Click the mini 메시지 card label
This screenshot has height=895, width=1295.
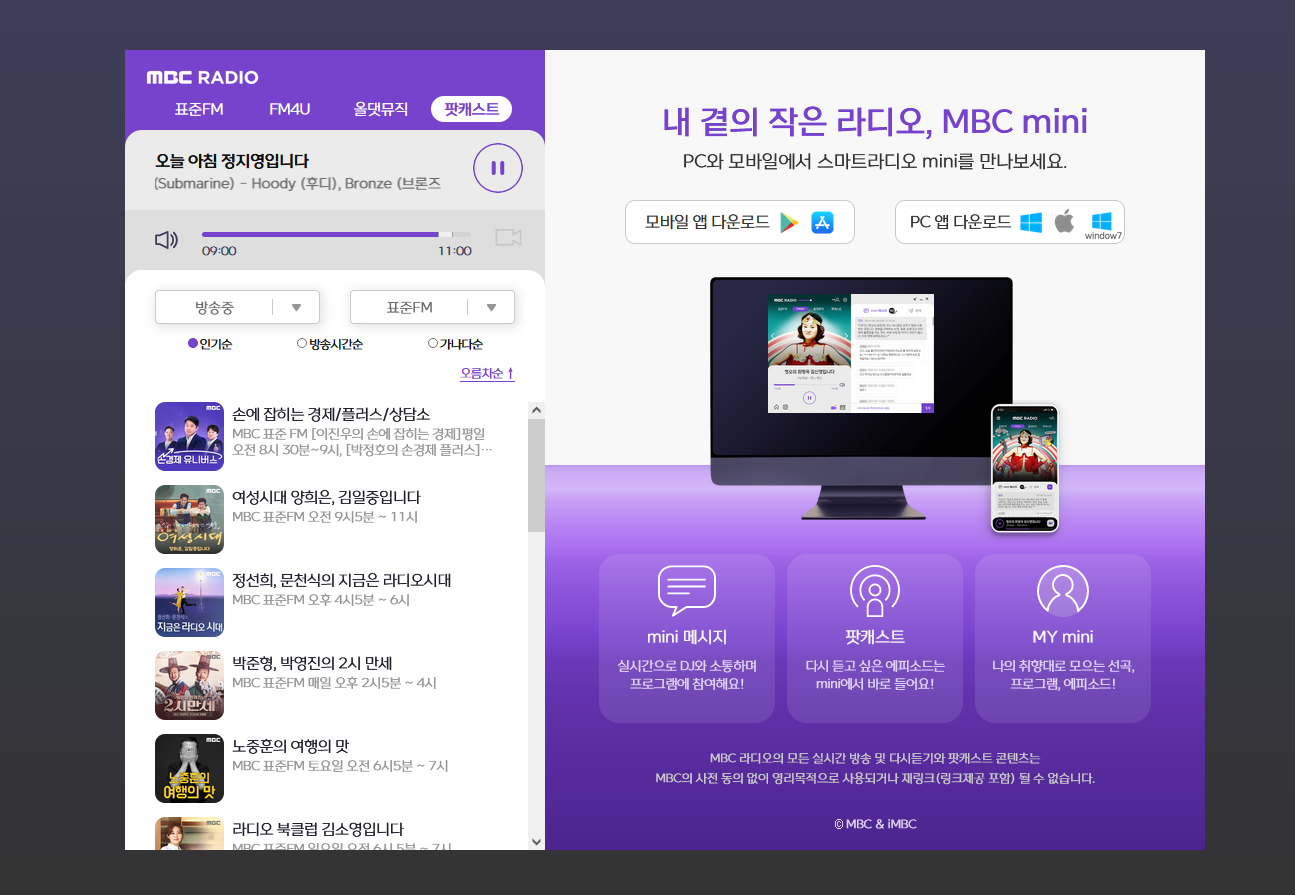click(687, 637)
